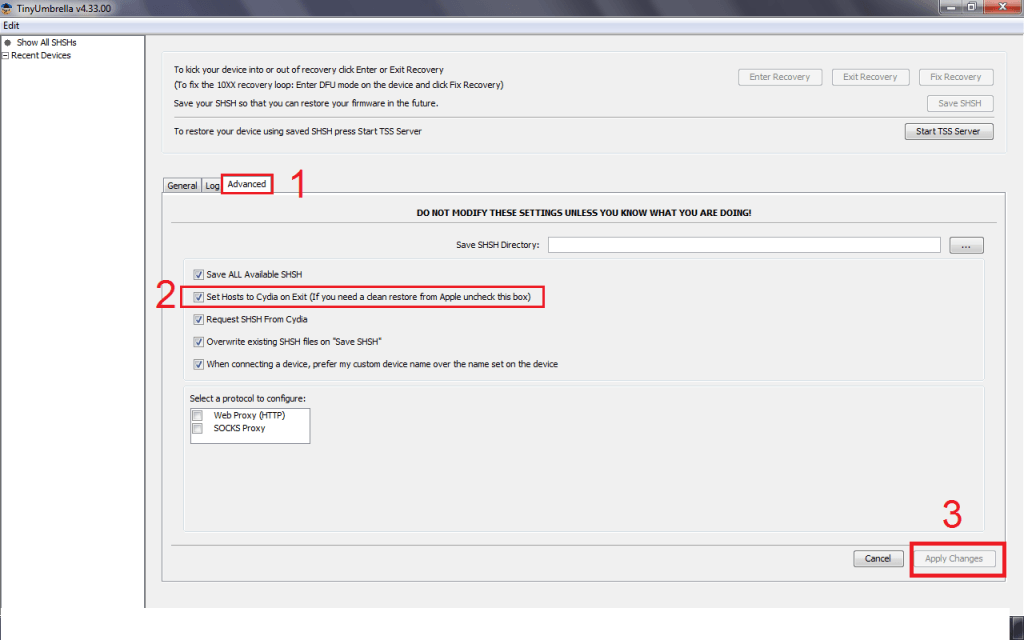Start the TSS Server
The height and width of the screenshot is (640, 1024).
click(948, 131)
